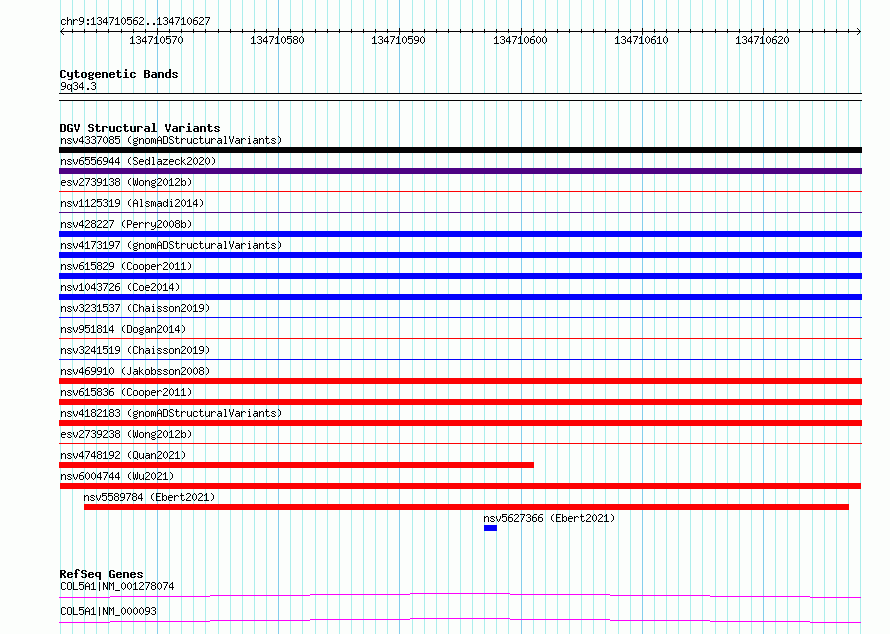Click nsv428227 (Perry2008b) label
Screen dimensions: 890x634
click(x=126, y=224)
